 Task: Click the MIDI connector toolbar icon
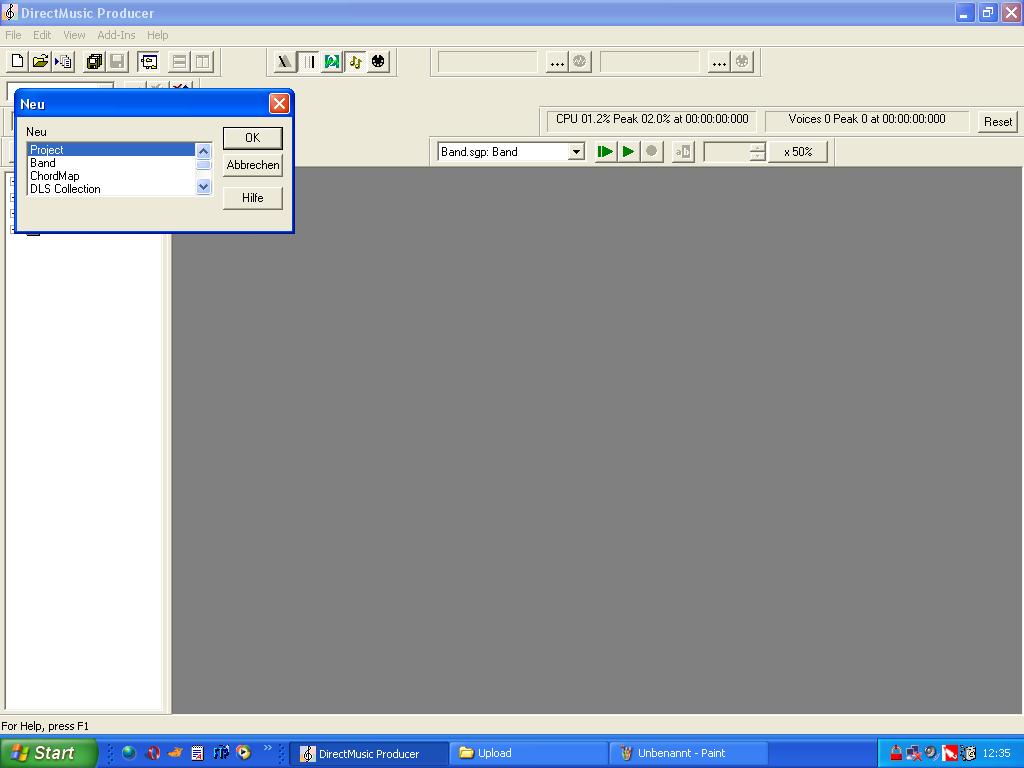point(378,61)
